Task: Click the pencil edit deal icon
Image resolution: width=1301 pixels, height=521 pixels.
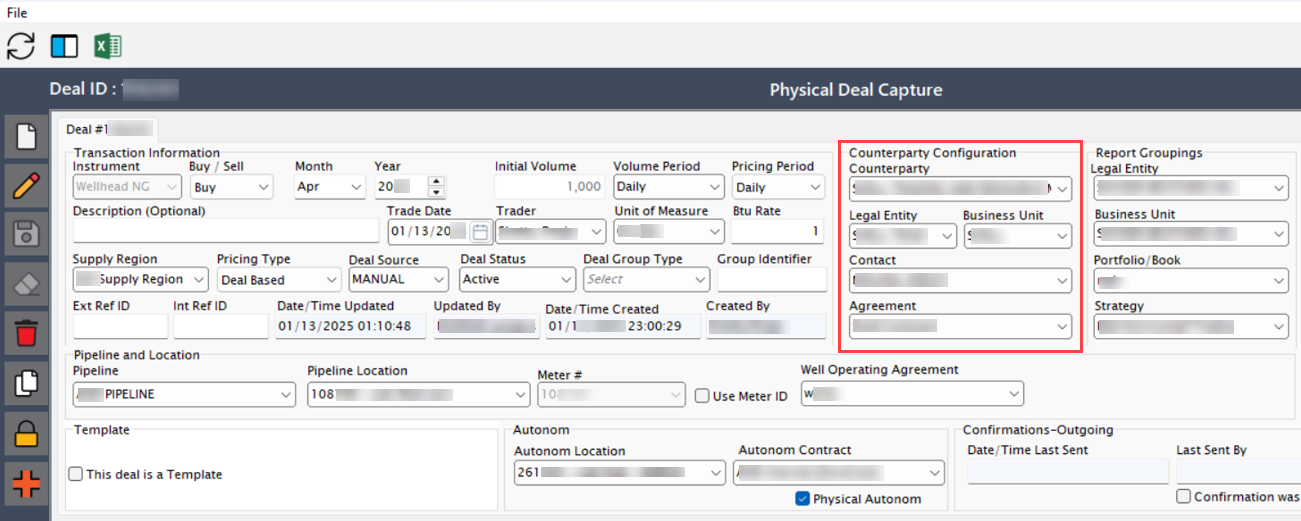Action: 26,186
